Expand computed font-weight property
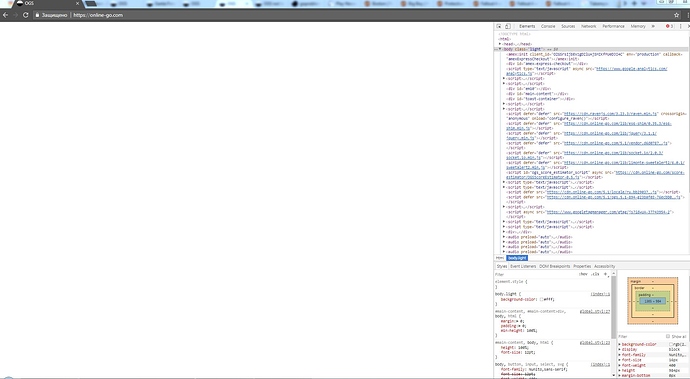The width and height of the screenshot is (690, 379). 620,365
